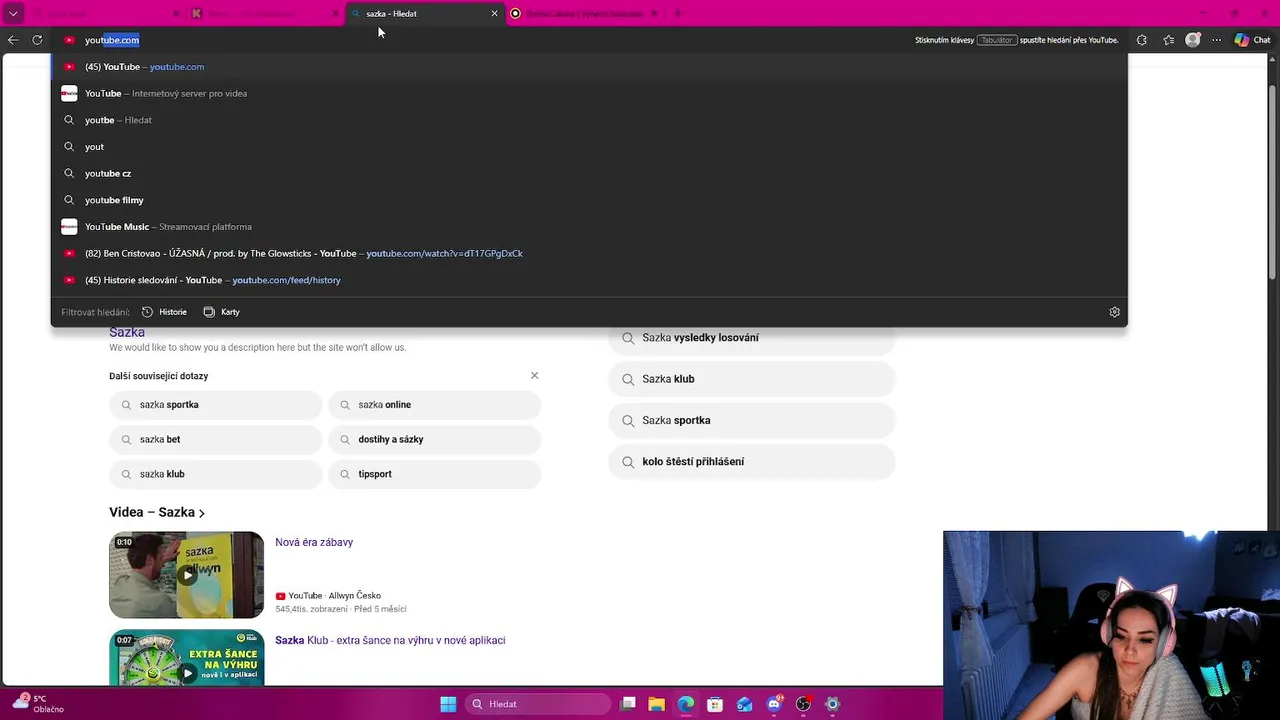Open the tab actions menu at top-left
This screenshot has width=1280, height=720.
(13, 13)
